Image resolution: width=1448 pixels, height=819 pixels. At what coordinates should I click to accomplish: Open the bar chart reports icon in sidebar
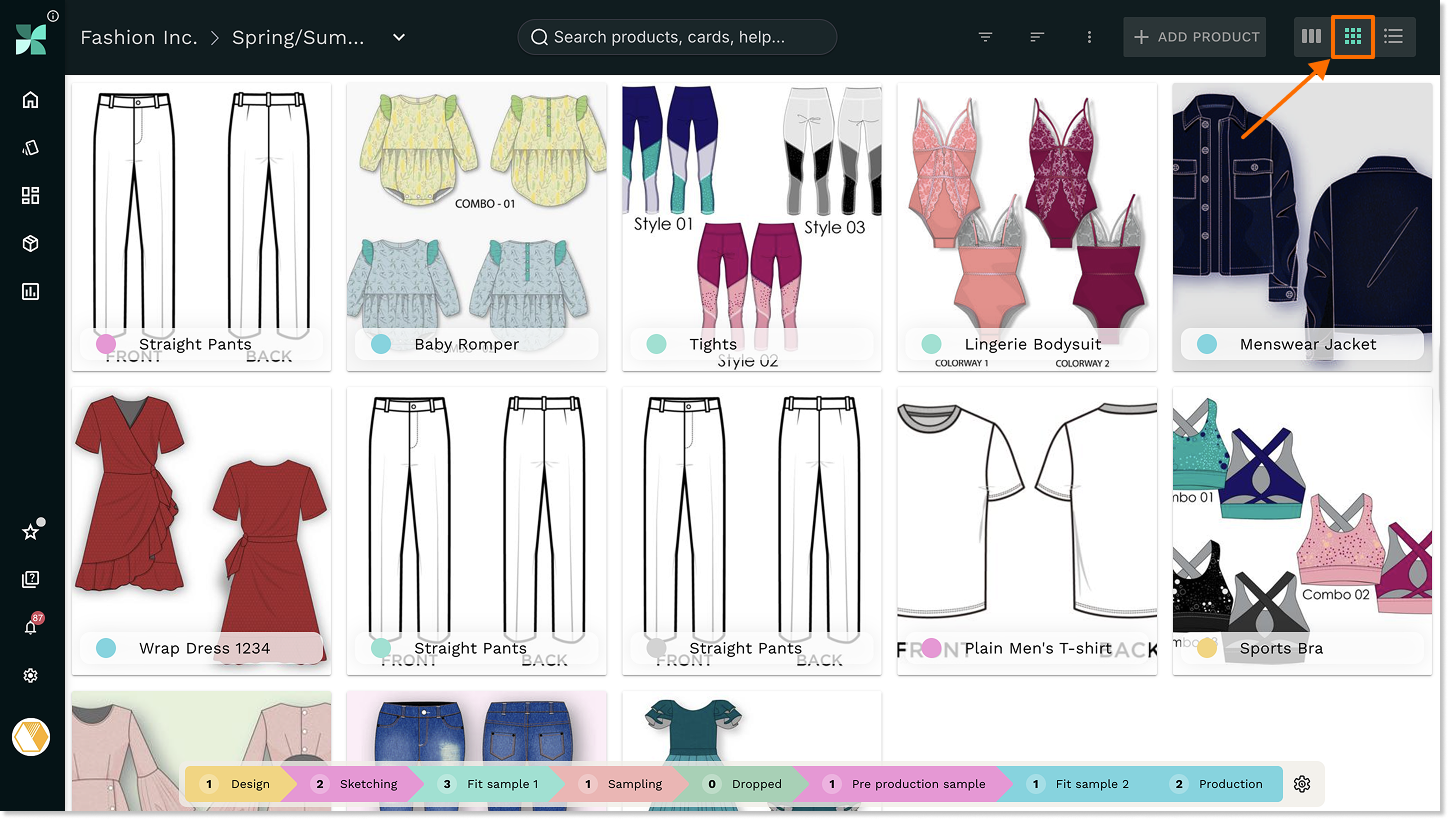coord(30,292)
